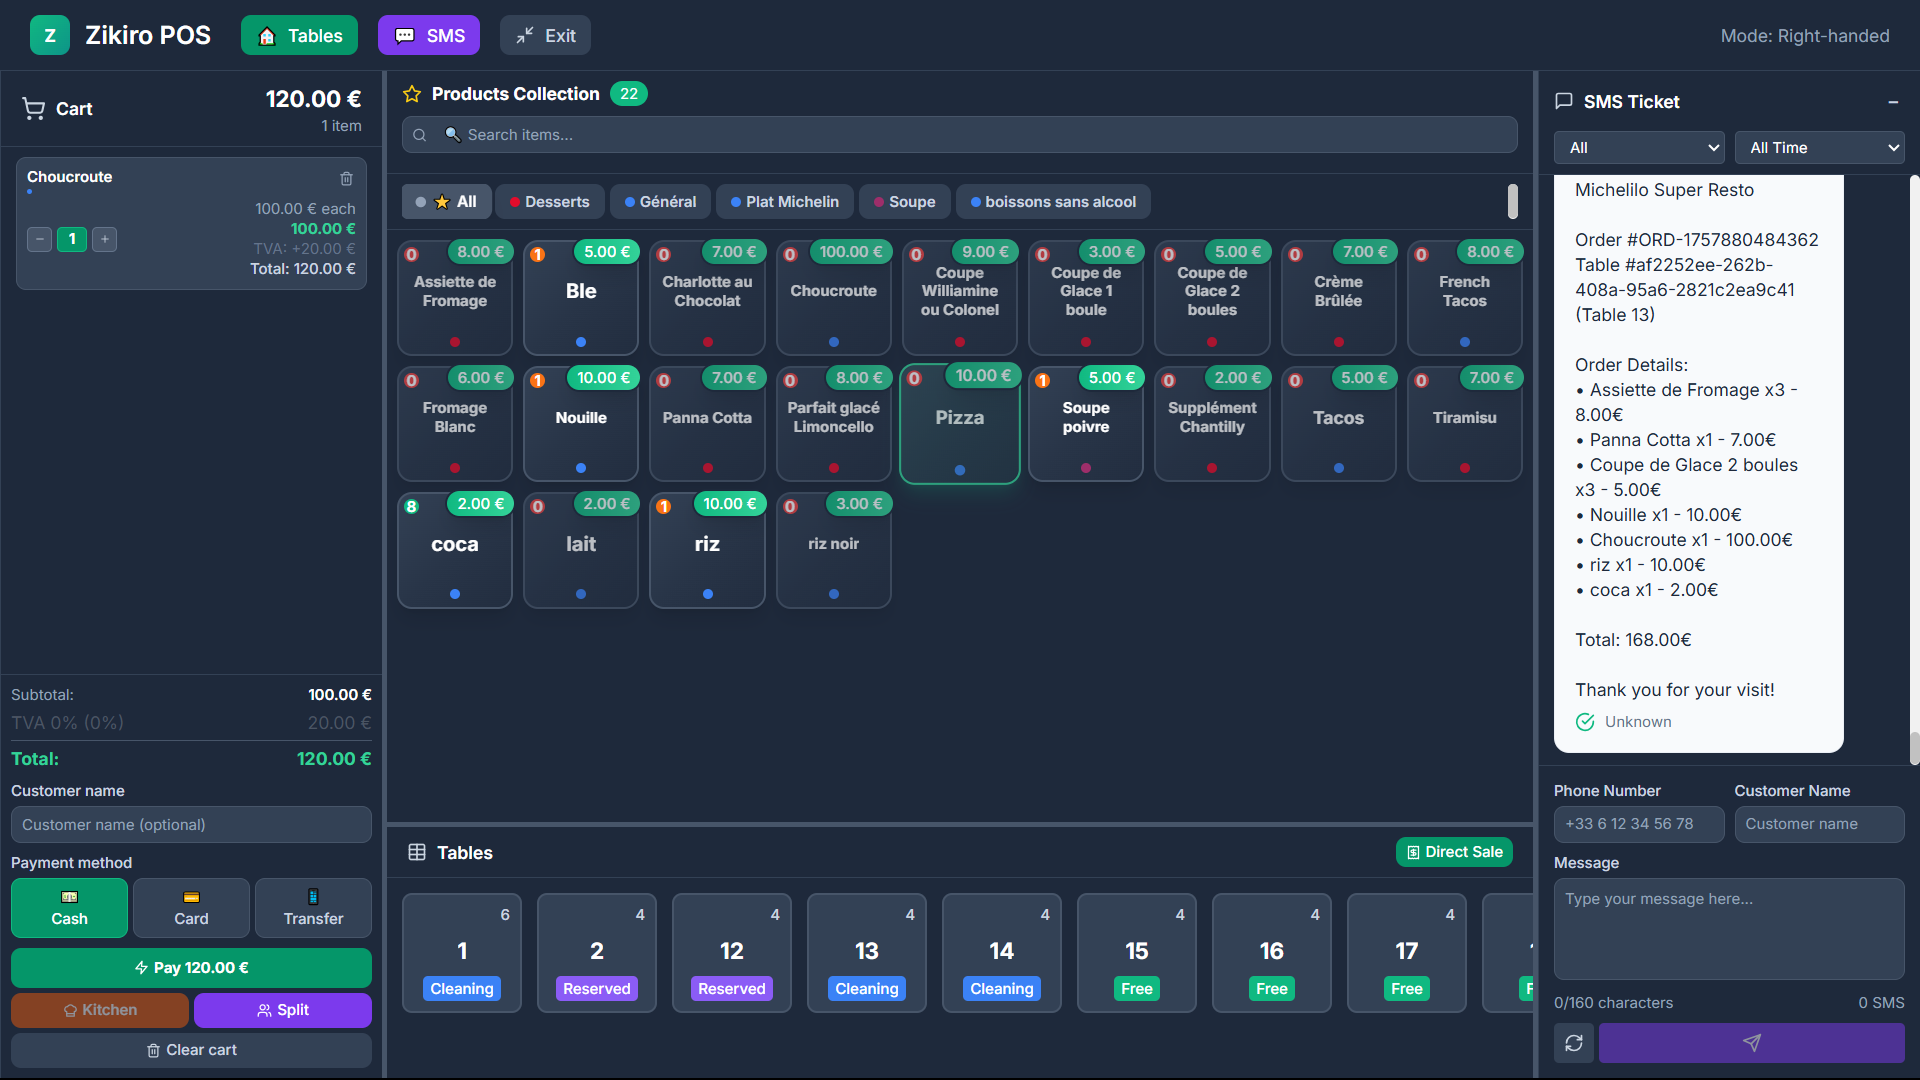Viewport: 1920px width, 1080px height.
Task: Add Tiramisu to cart
Action: tap(1465, 424)
